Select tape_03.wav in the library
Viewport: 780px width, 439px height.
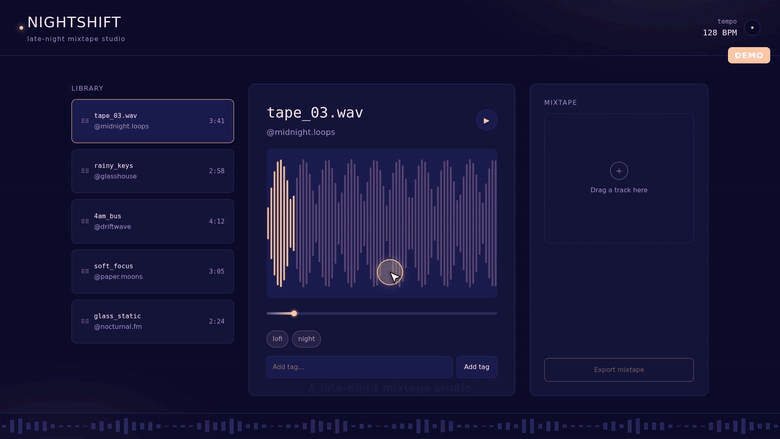pyautogui.click(x=152, y=121)
